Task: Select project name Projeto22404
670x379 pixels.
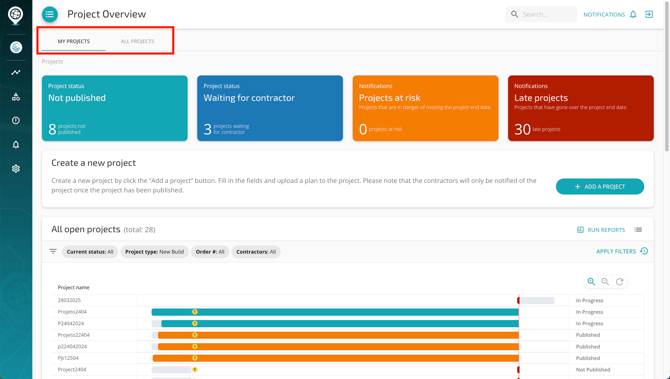Action: 73,335
